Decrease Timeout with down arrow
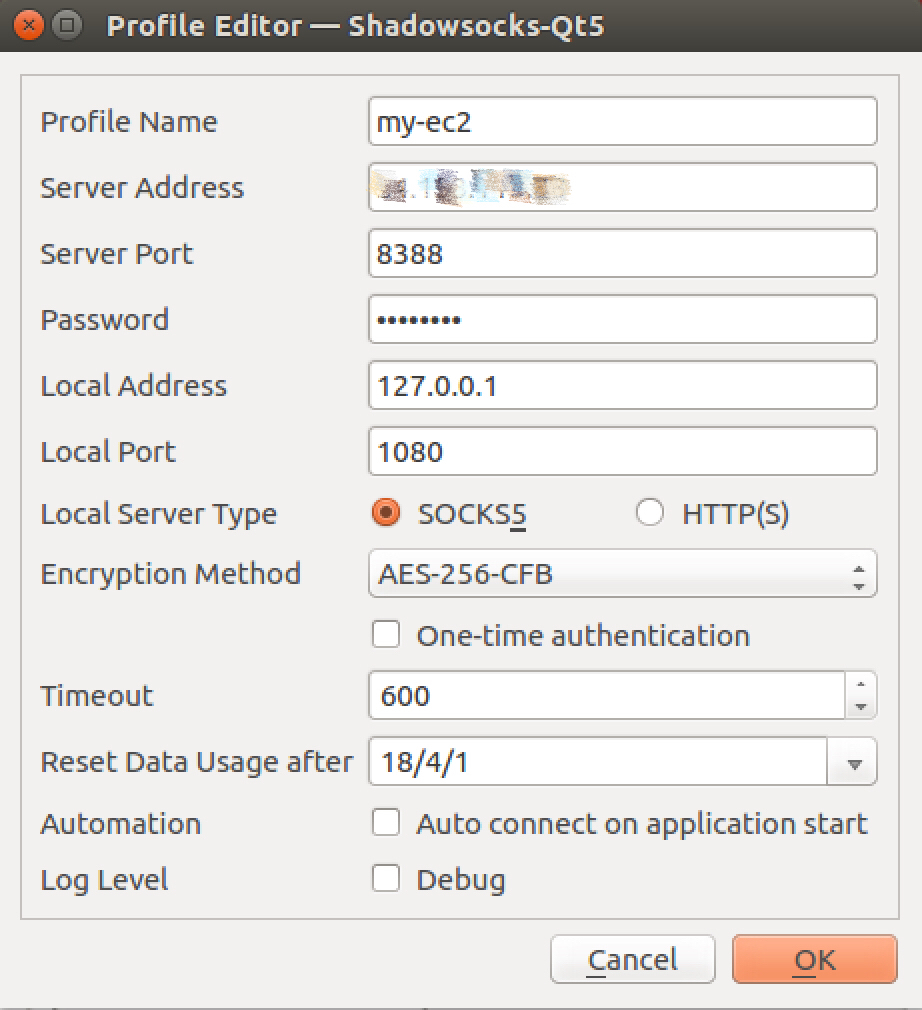 click(x=861, y=707)
